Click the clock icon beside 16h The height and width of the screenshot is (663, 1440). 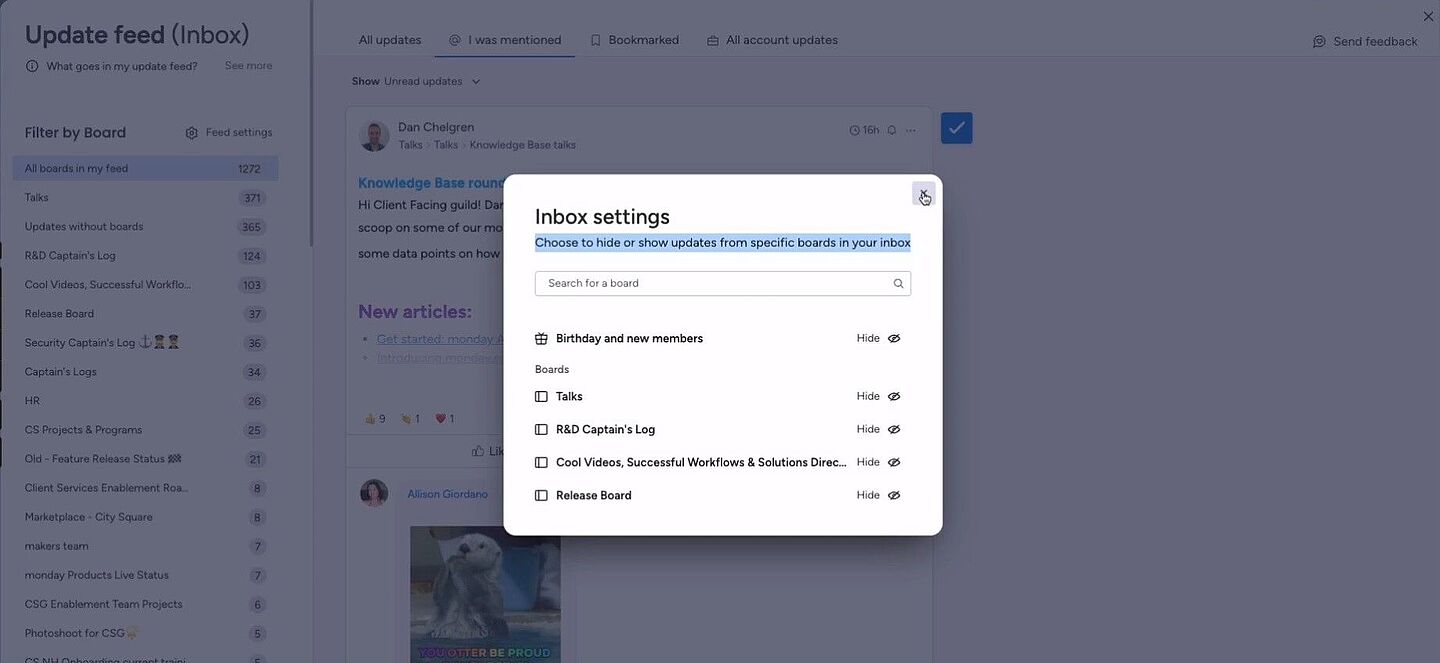855,130
